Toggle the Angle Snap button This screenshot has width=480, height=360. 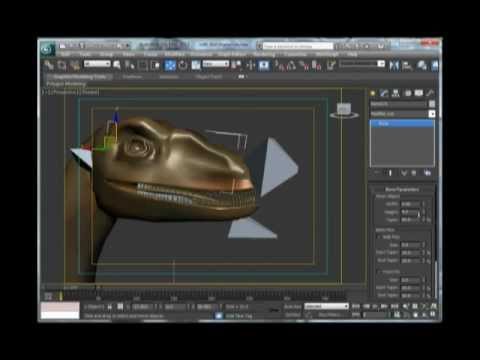291,65
